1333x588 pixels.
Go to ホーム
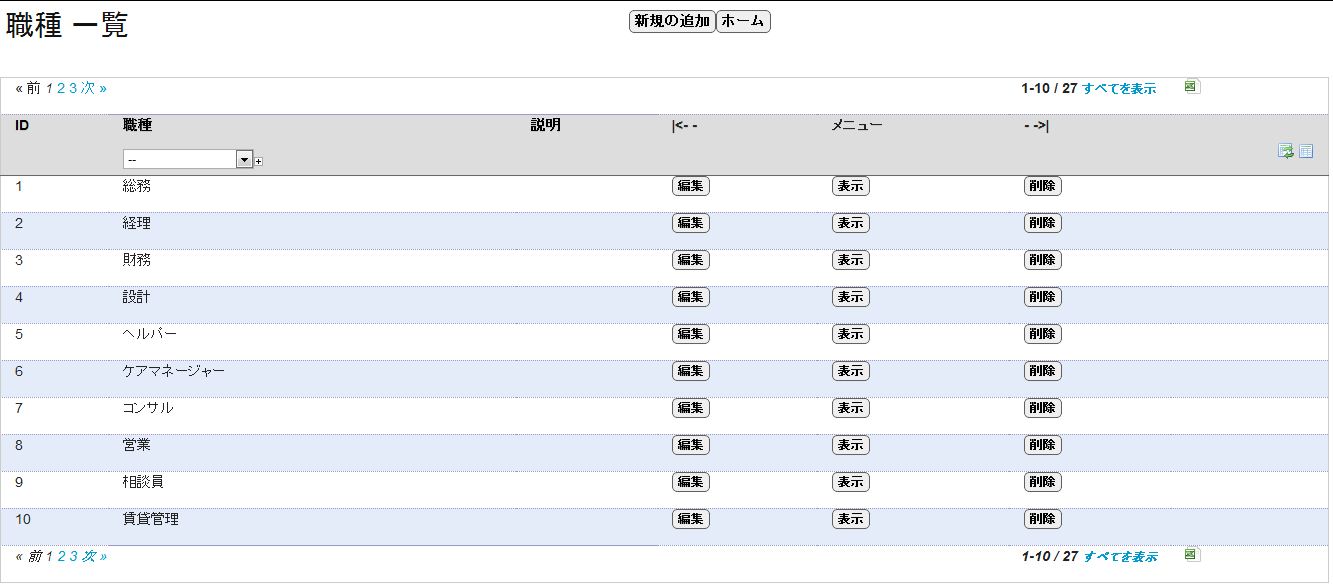(x=743, y=21)
